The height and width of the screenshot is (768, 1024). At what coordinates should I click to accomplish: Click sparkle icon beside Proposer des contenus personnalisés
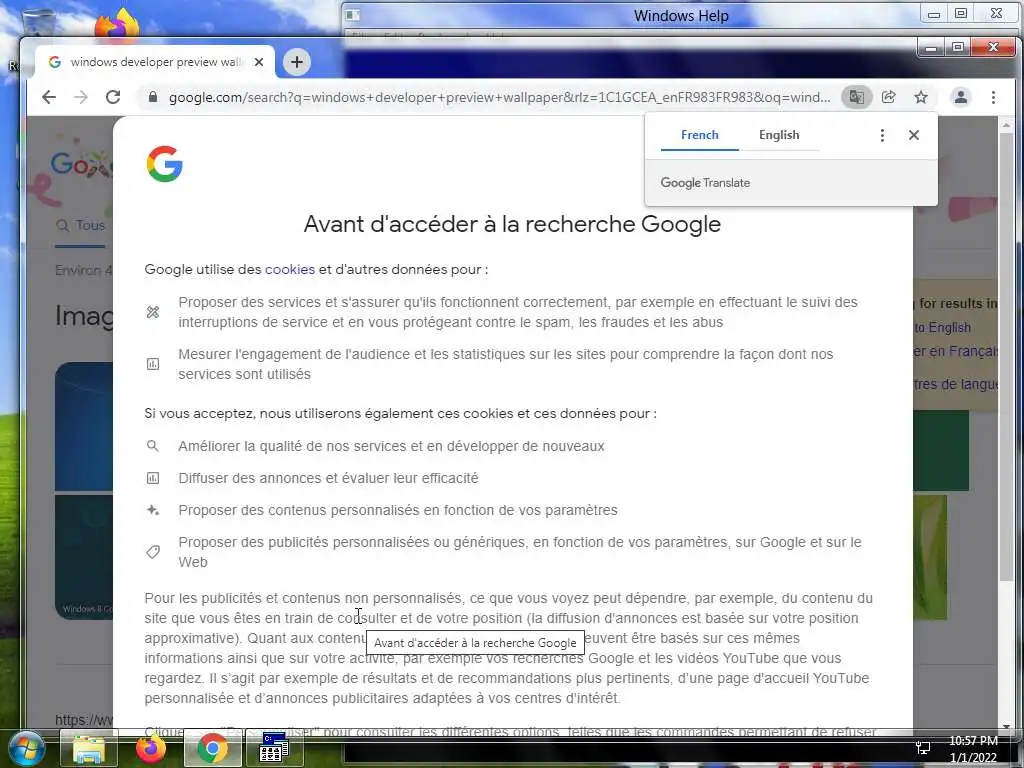click(x=153, y=510)
